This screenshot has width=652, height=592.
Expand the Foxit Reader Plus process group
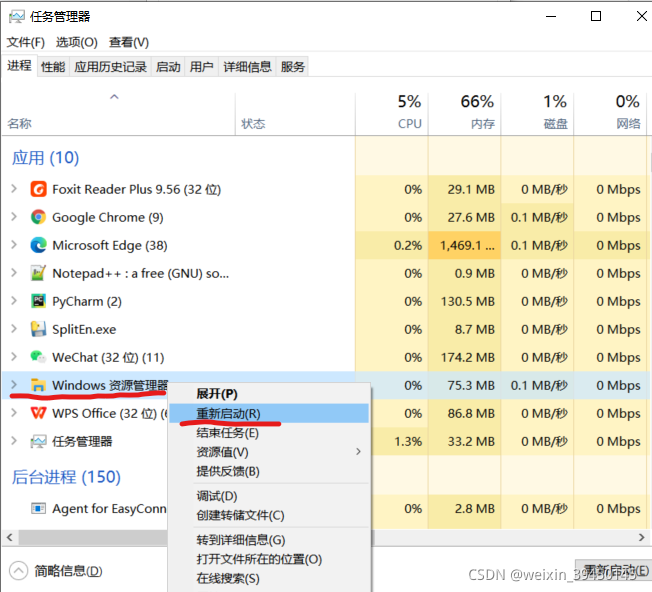coord(14,189)
